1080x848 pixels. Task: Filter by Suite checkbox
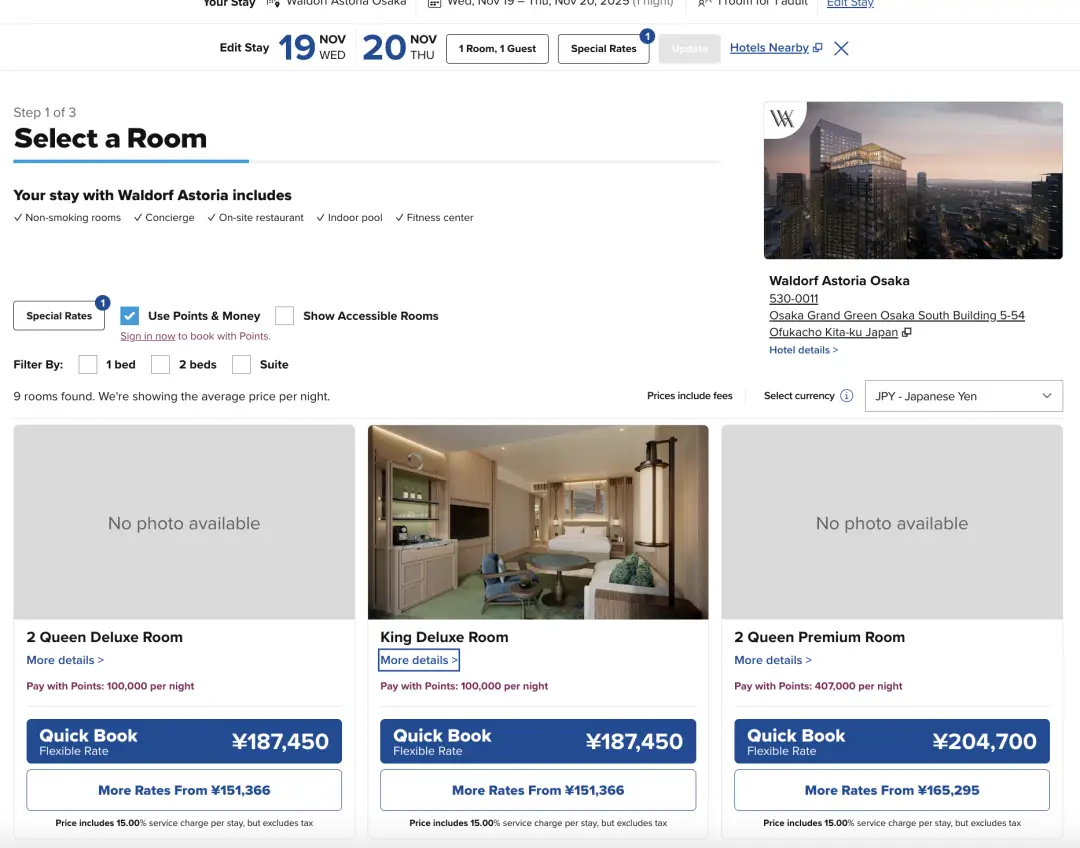coord(241,365)
